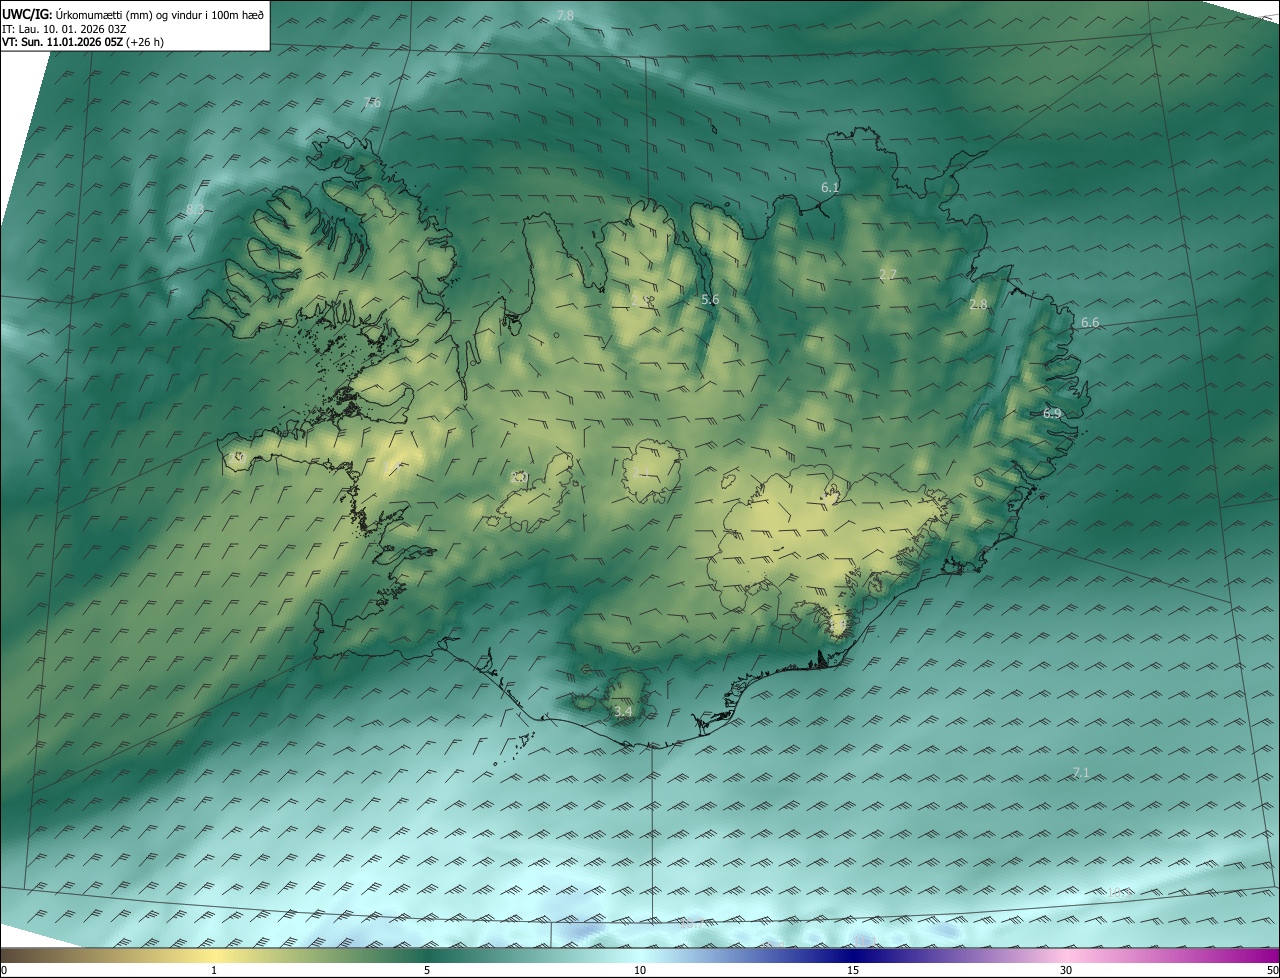Click the 5.6 value label on the map
Viewport: 1280px width, 978px height.
710,299
